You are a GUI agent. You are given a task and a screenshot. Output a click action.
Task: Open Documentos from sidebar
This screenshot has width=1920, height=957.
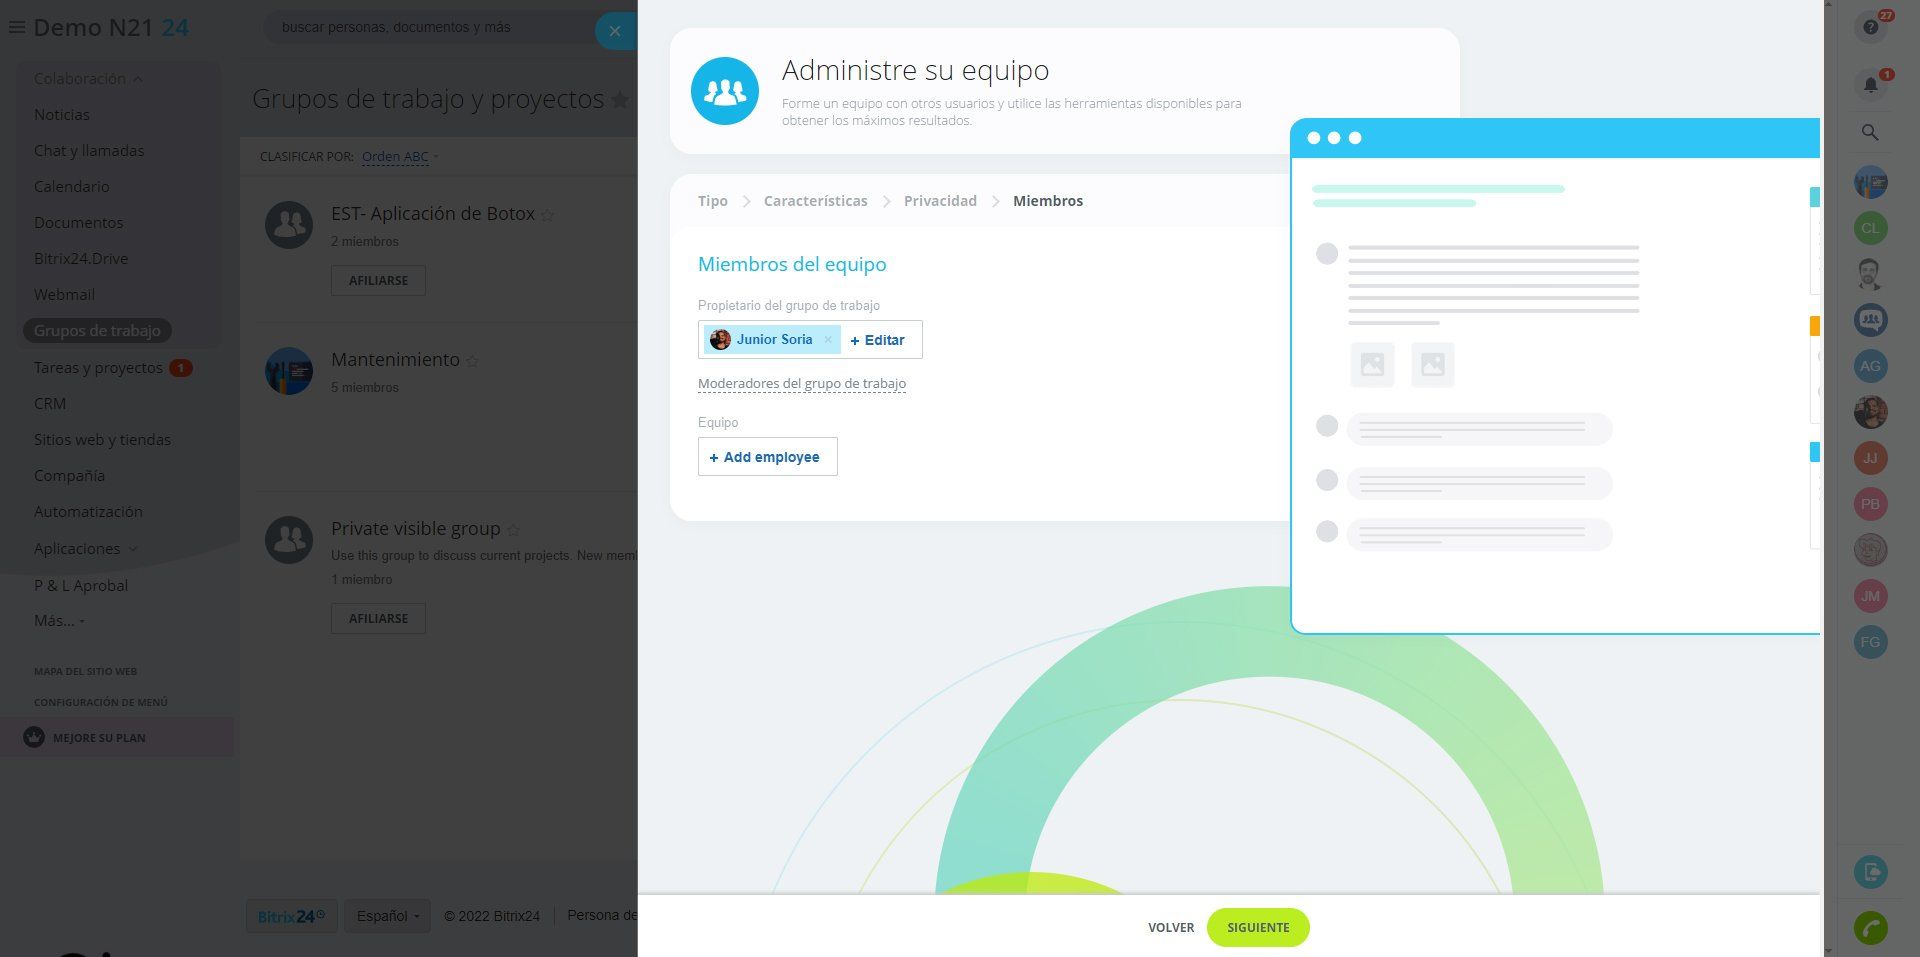click(79, 223)
